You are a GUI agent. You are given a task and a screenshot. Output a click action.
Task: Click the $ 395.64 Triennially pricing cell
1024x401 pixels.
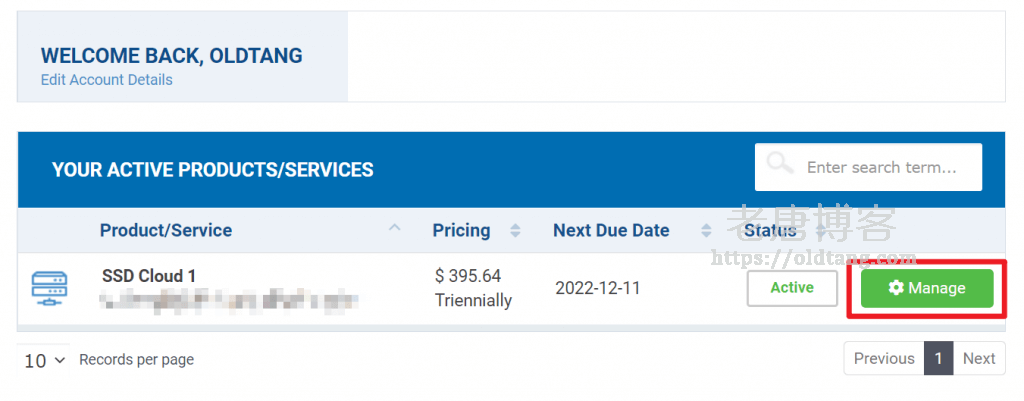tap(473, 288)
